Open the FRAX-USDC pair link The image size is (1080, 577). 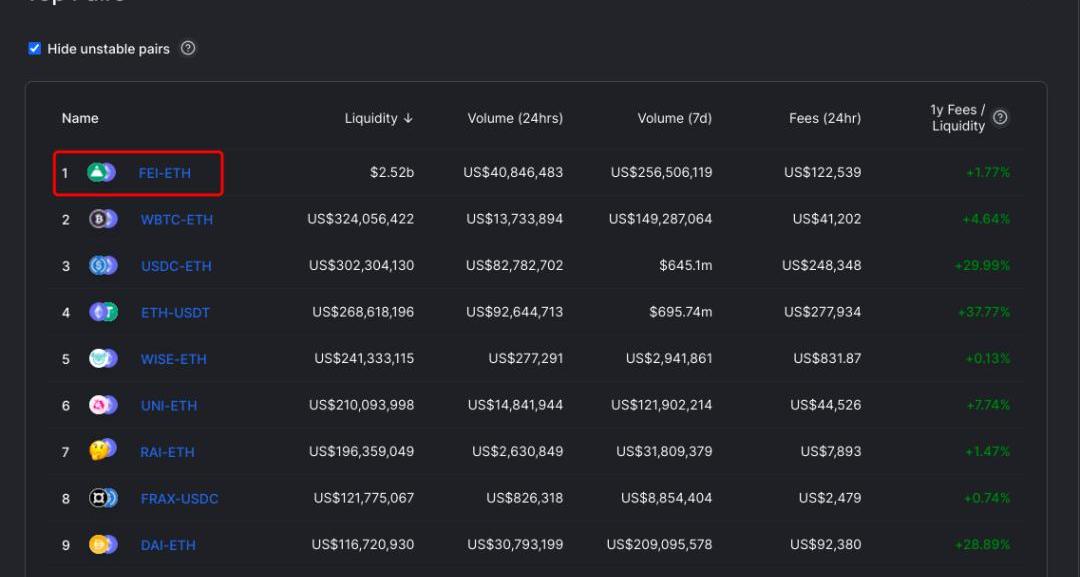[x=179, y=499]
